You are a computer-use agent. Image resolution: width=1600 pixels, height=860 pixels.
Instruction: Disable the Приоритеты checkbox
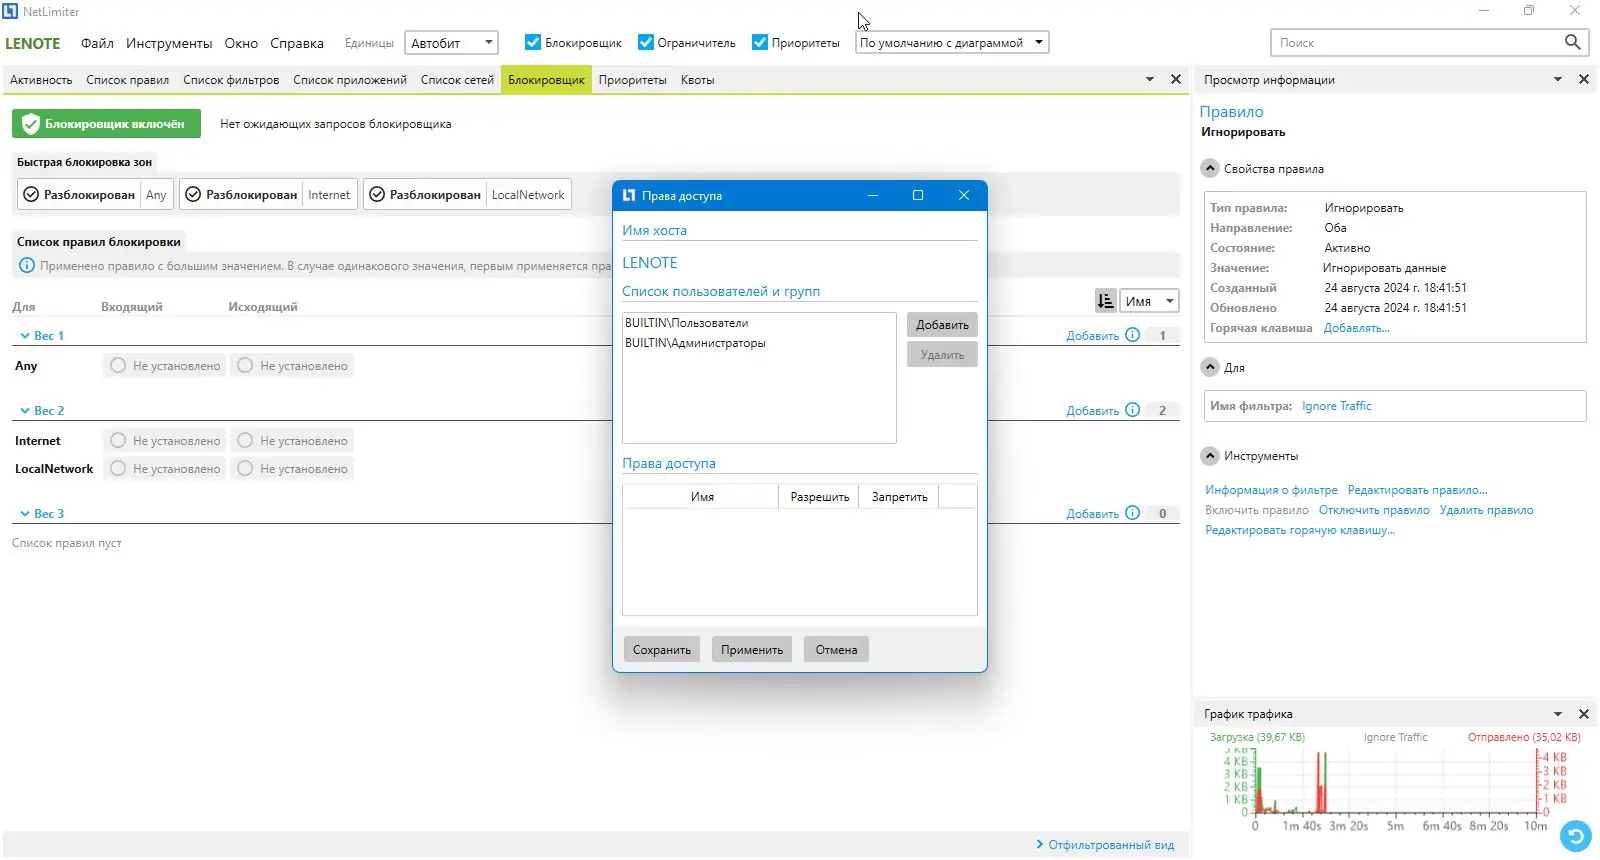coord(760,42)
